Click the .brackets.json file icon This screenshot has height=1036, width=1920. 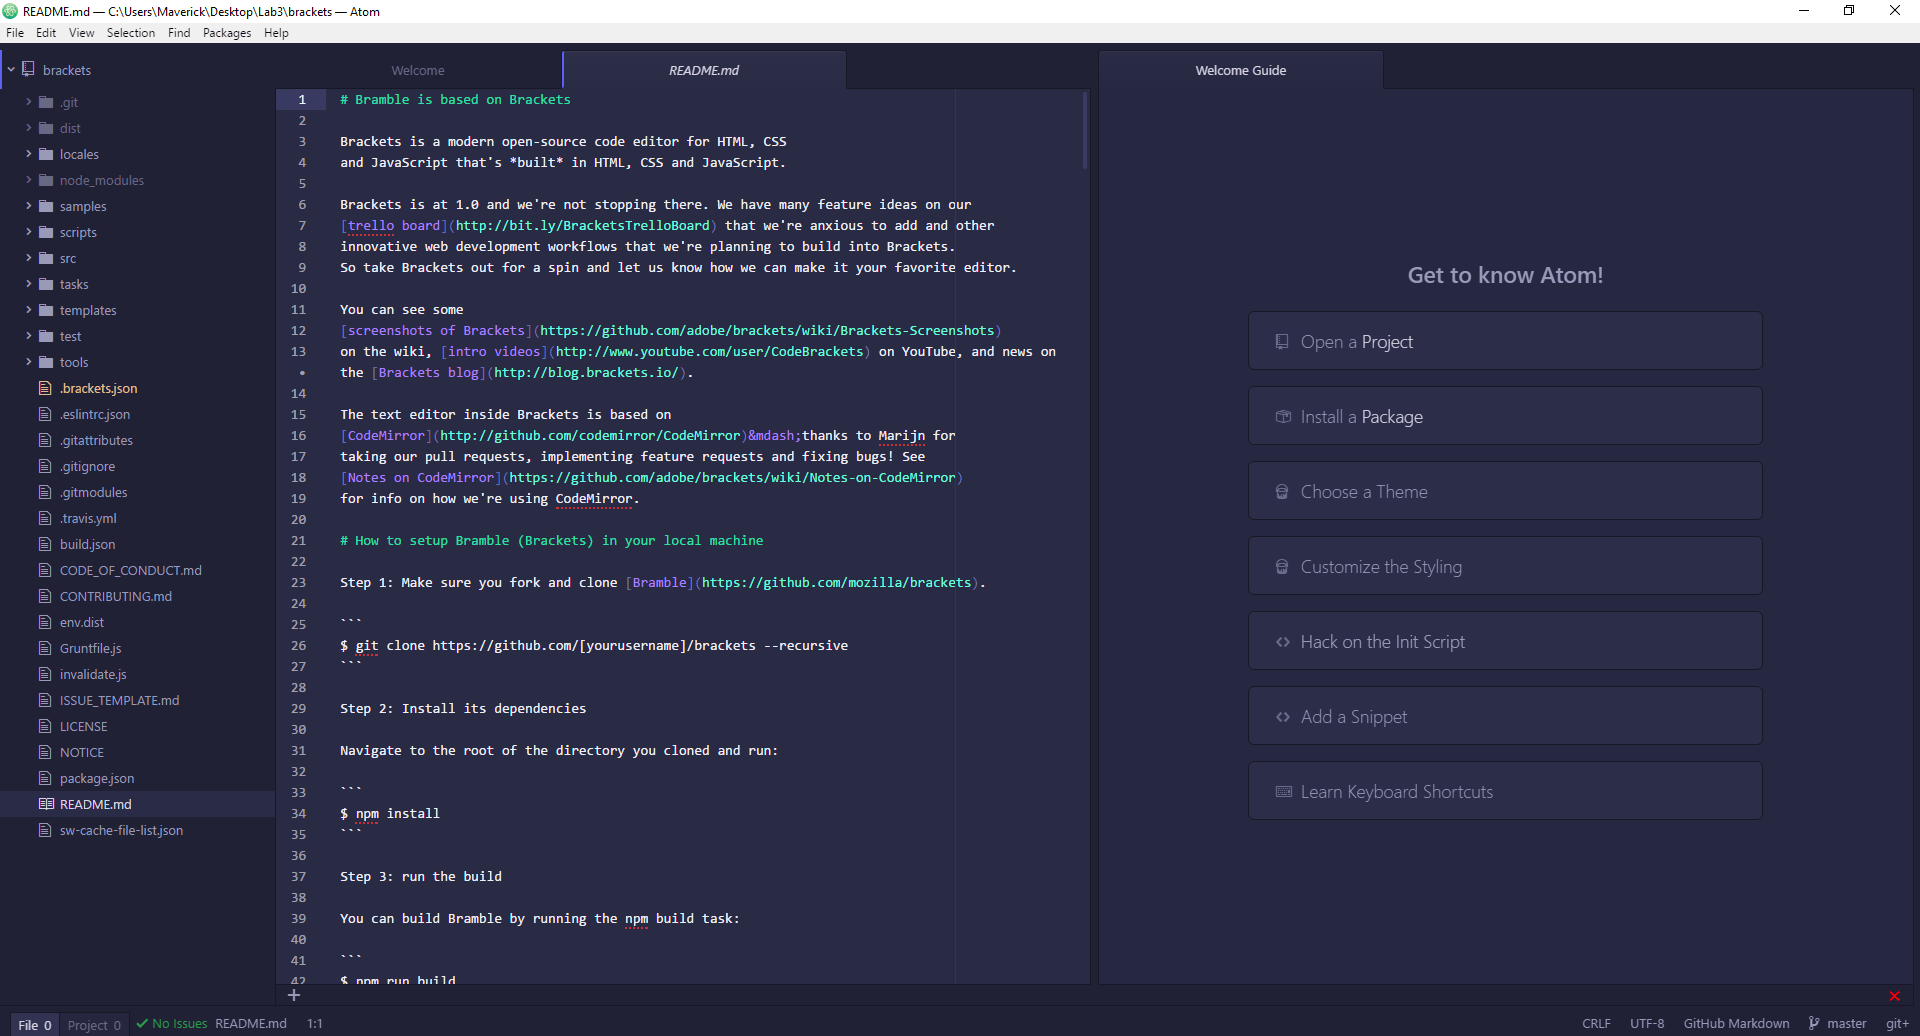tap(45, 388)
